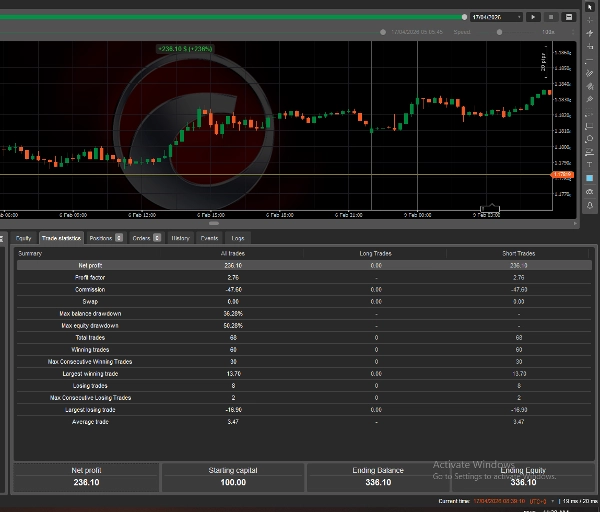The width and height of the screenshot is (600, 512).
Task: Click the Largest winning trade row
Action: click(304, 373)
